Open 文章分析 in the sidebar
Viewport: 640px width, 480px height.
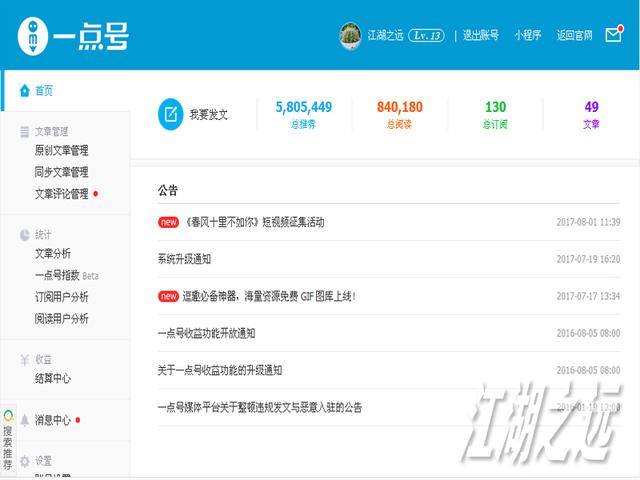click(53, 253)
